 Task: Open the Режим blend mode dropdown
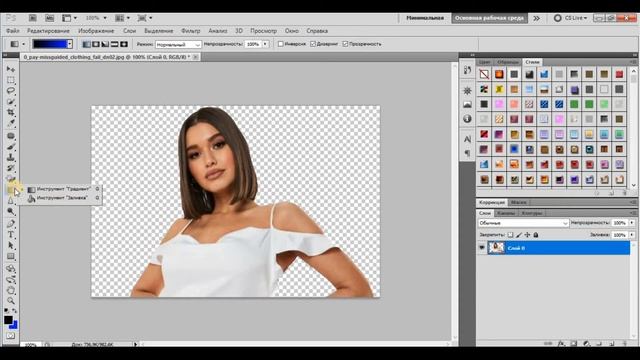(x=178, y=44)
